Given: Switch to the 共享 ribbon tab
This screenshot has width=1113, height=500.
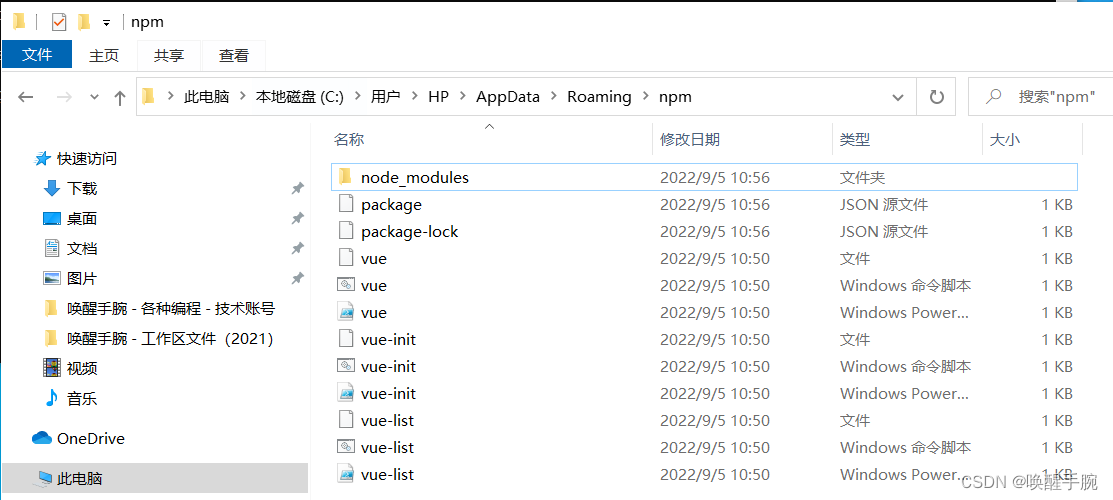Looking at the screenshot, I should coord(169,55).
